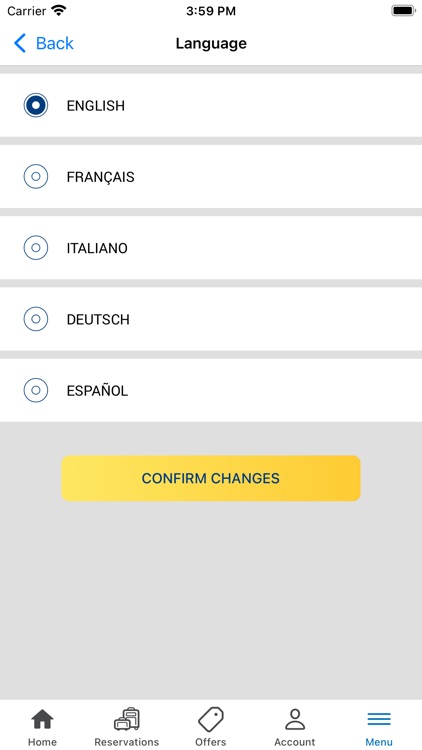Tap the Home house icon
The height and width of the screenshot is (750, 422).
click(42, 719)
